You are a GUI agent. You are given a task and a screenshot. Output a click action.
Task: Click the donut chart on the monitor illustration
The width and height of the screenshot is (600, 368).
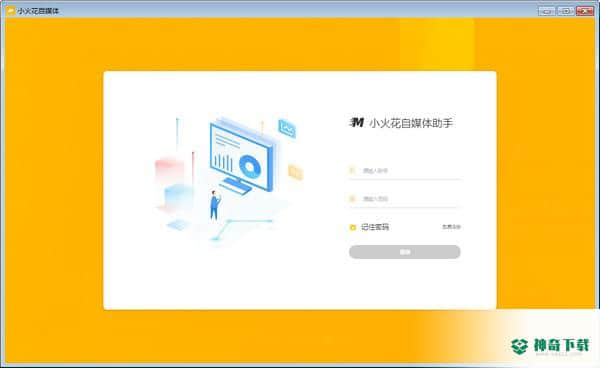(250, 167)
